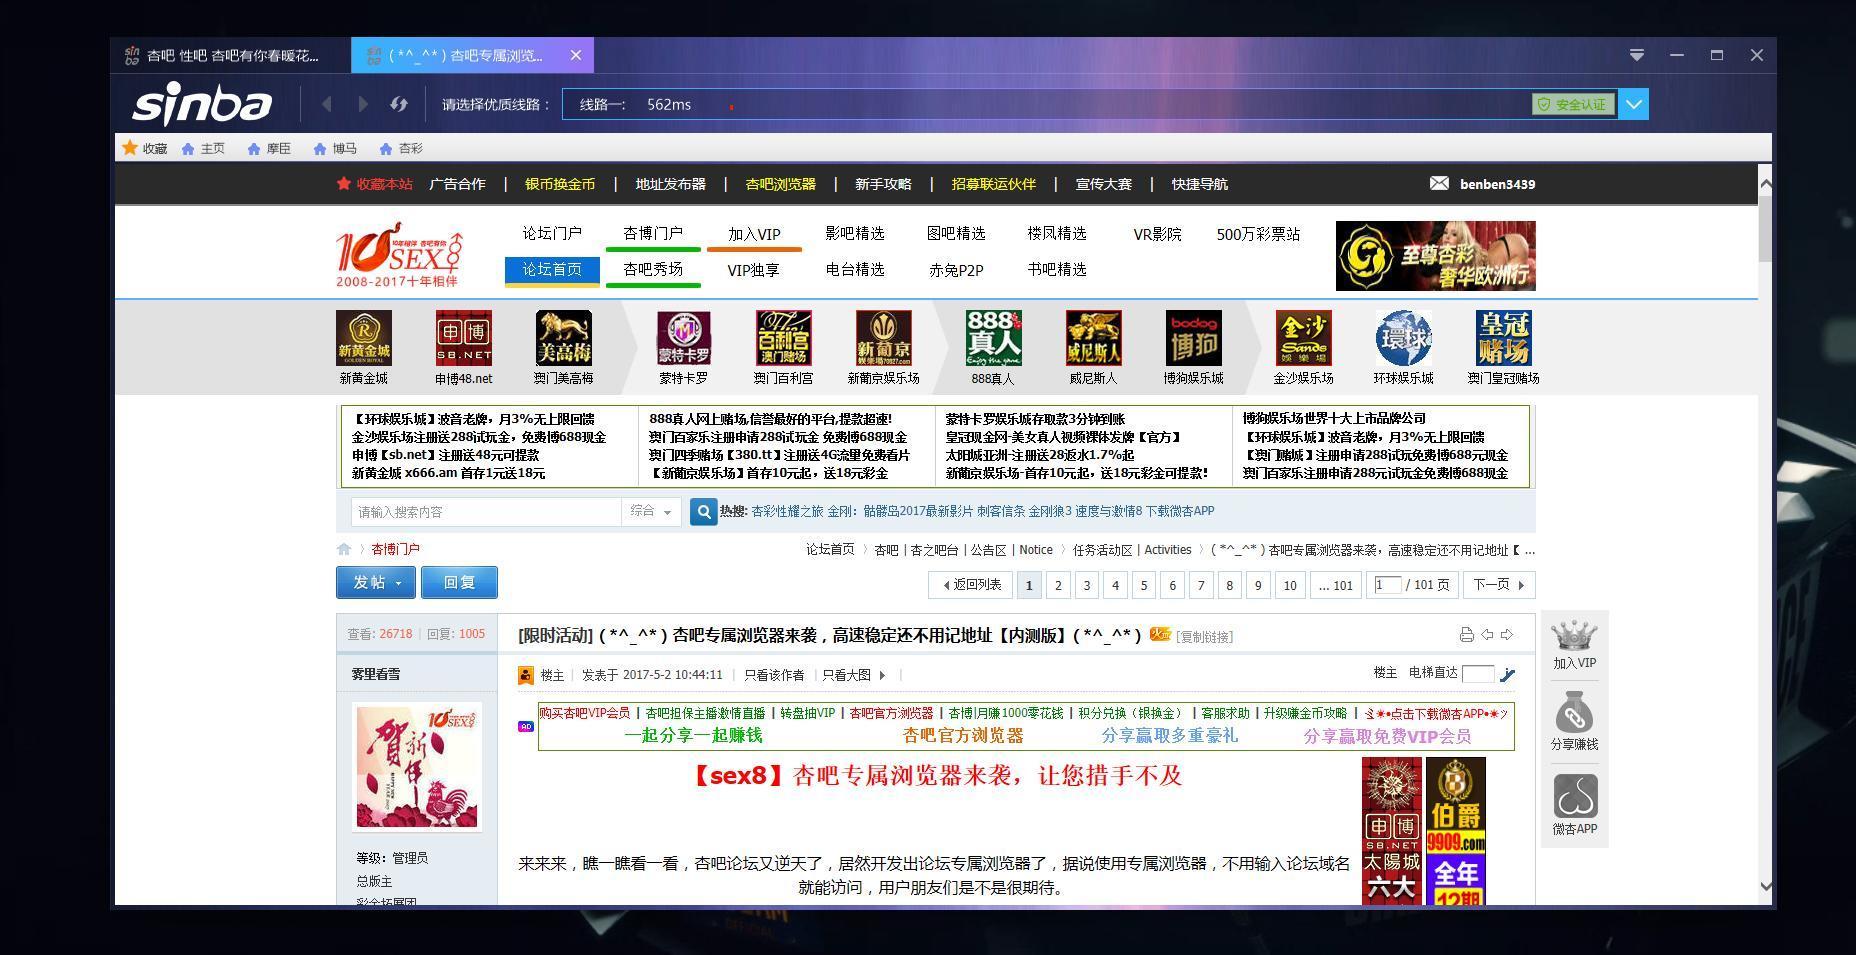Screen dimensions: 1856x955
Task: Open the 发帖 dropdown button
Action: point(376,582)
